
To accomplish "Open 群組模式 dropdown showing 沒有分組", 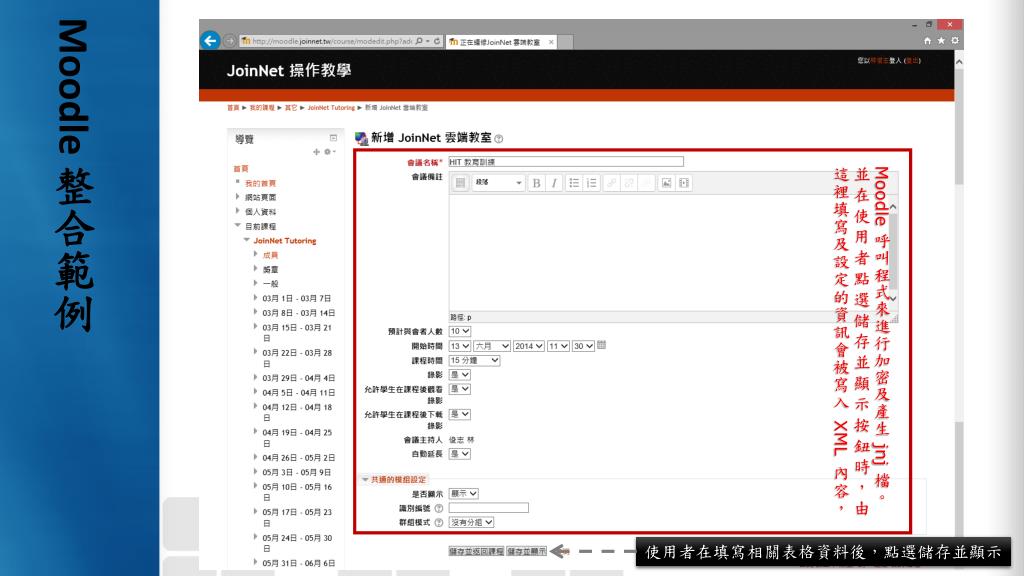I will (x=472, y=522).
